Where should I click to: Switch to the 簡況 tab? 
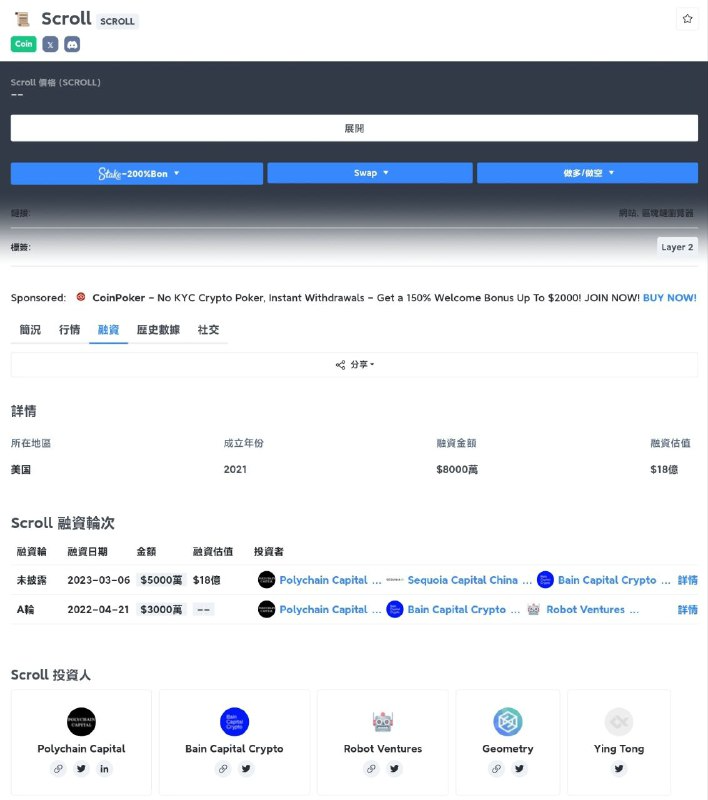pos(30,330)
